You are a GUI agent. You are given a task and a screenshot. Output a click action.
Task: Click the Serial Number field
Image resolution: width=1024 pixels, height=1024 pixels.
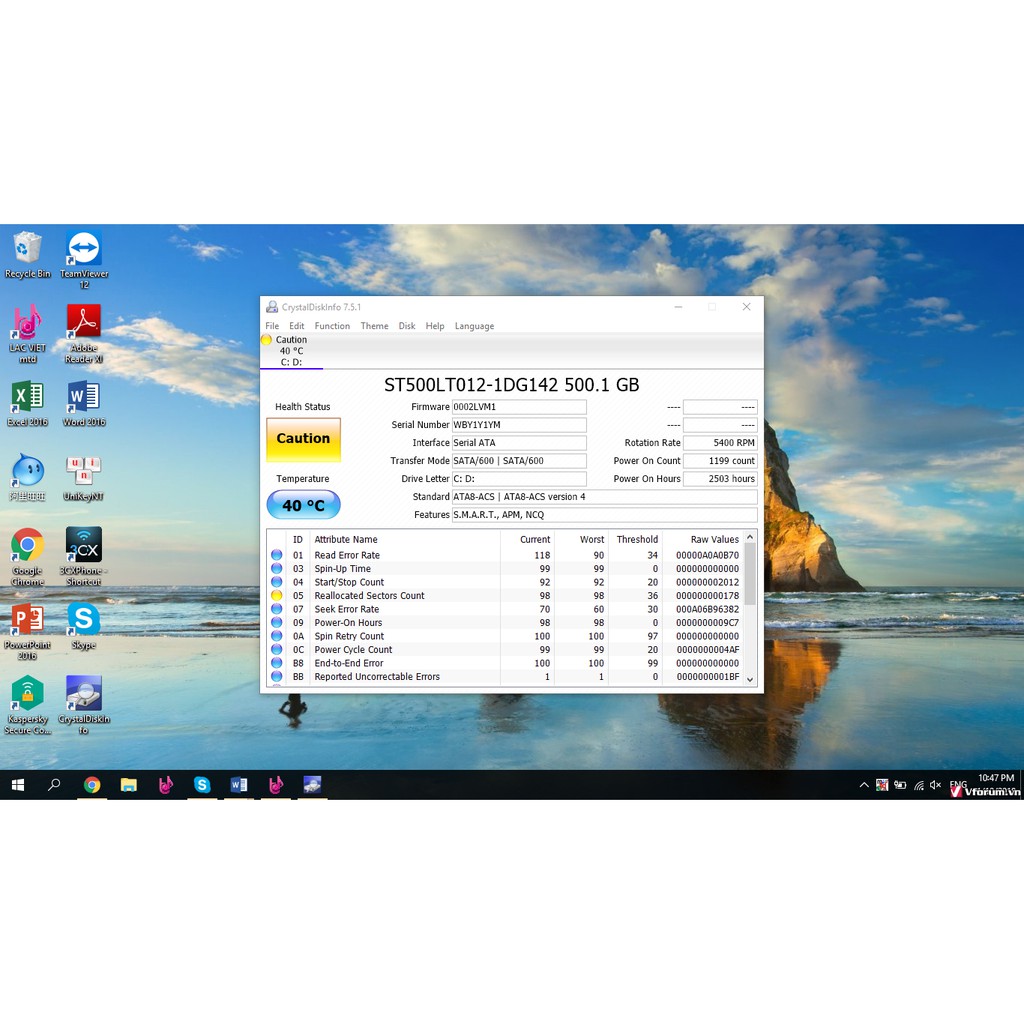(x=518, y=425)
